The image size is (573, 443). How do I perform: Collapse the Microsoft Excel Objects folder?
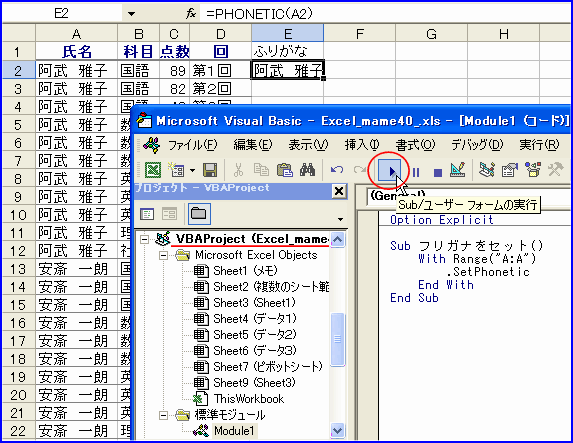pyautogui.click(x=164, y=255)
